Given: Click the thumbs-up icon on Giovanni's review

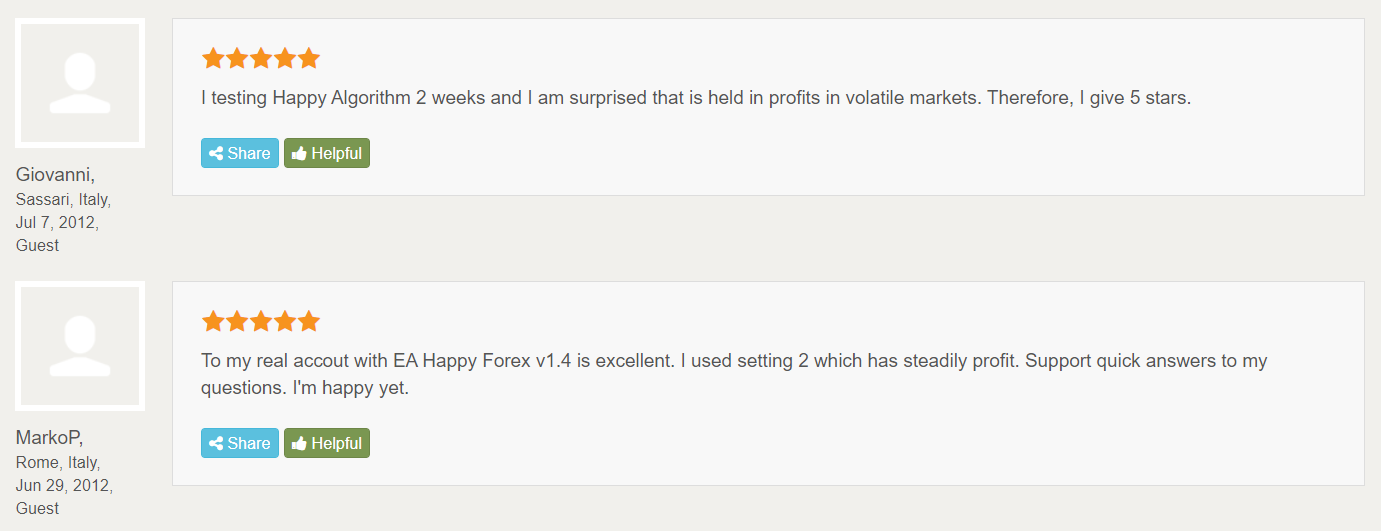Looking at the screenshot, I should click(x=299, y=154).
